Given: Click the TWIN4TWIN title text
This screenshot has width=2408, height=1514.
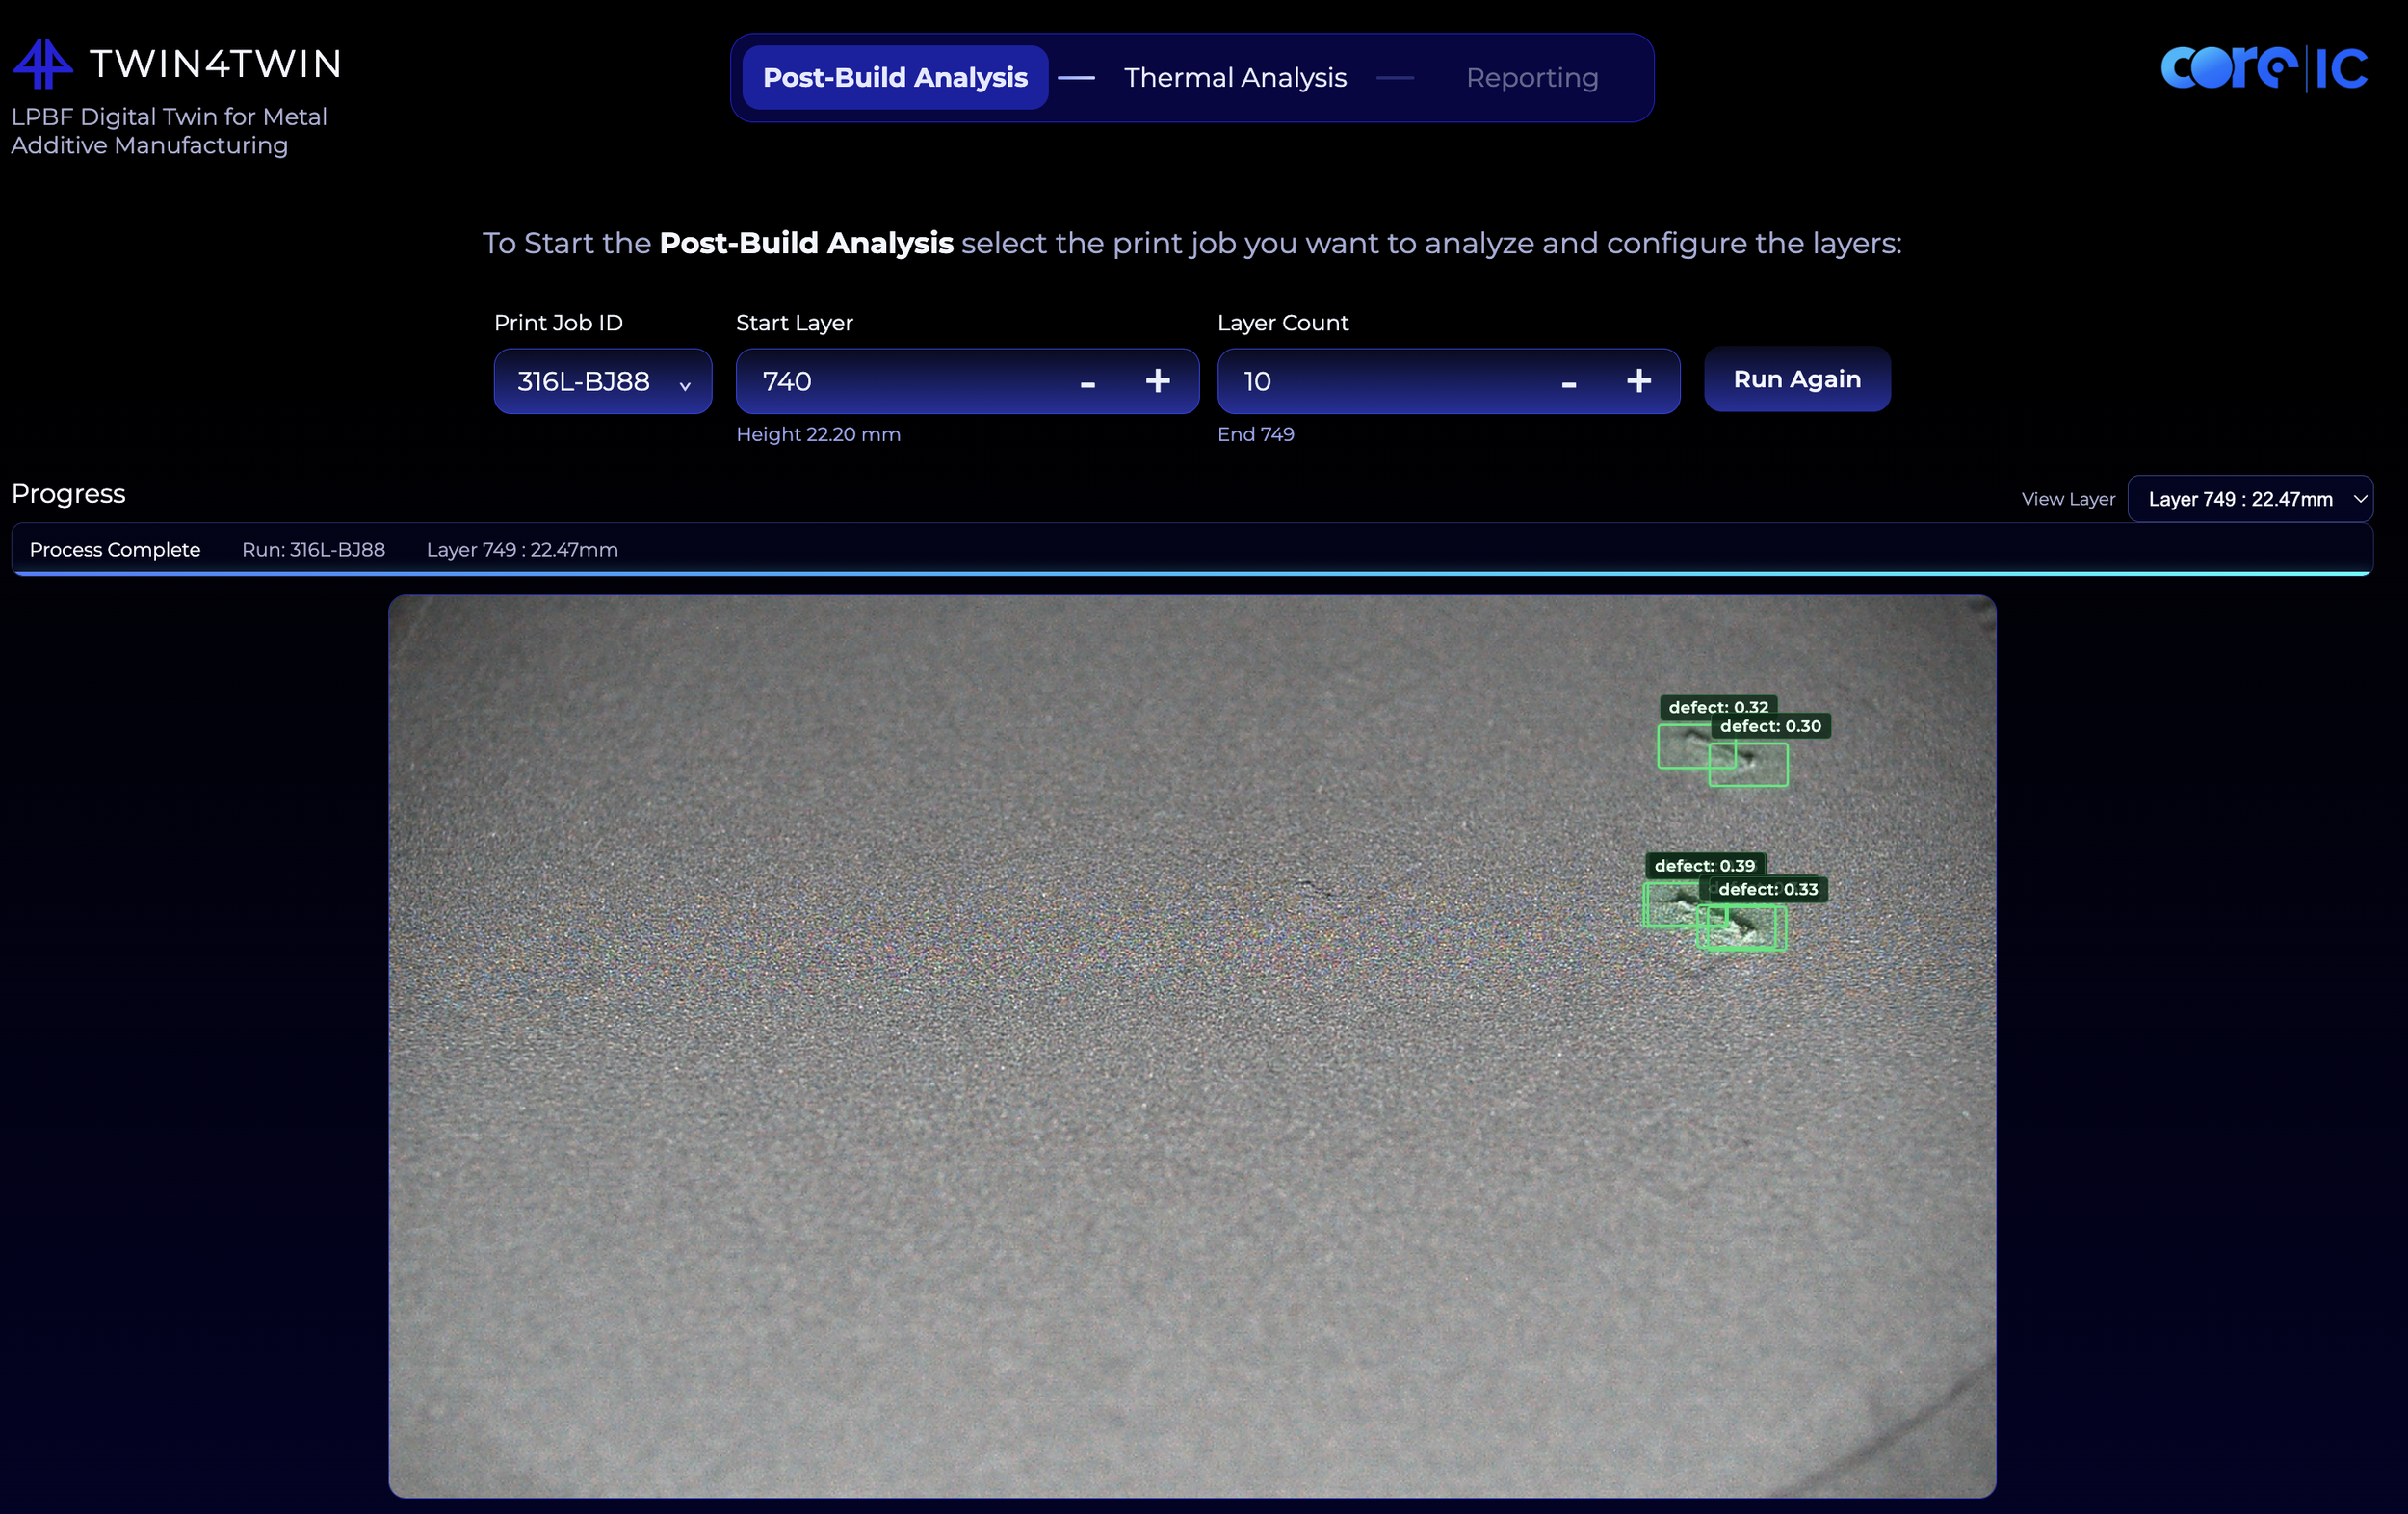Looking at the screenshot, I should click(216, 64).
